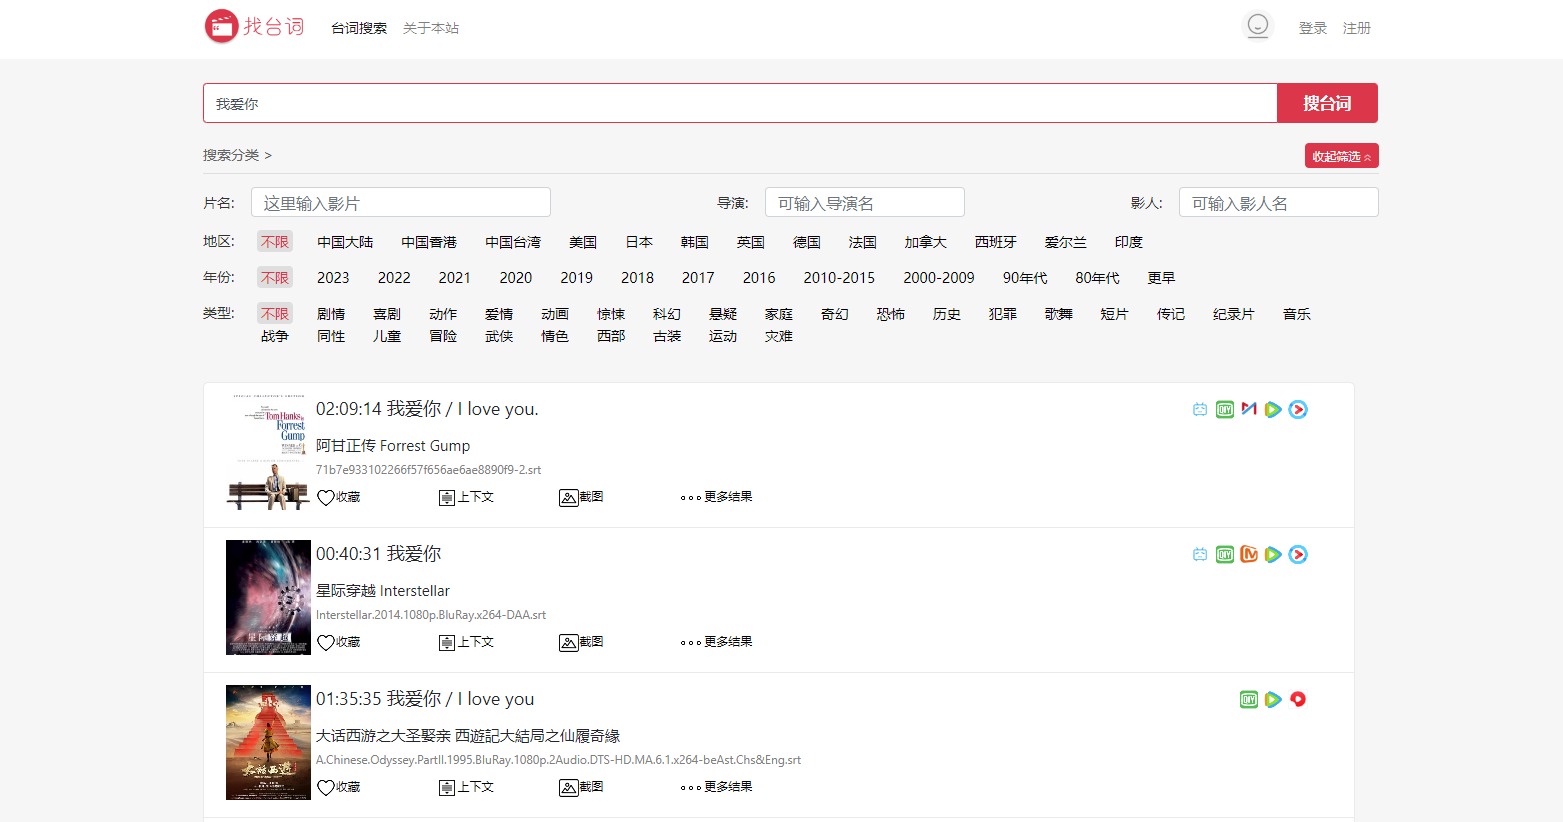Open iQIYI link for Interstellar result
The height and width of the screenshot is (822, 1563).
[x=1225, y=554]
